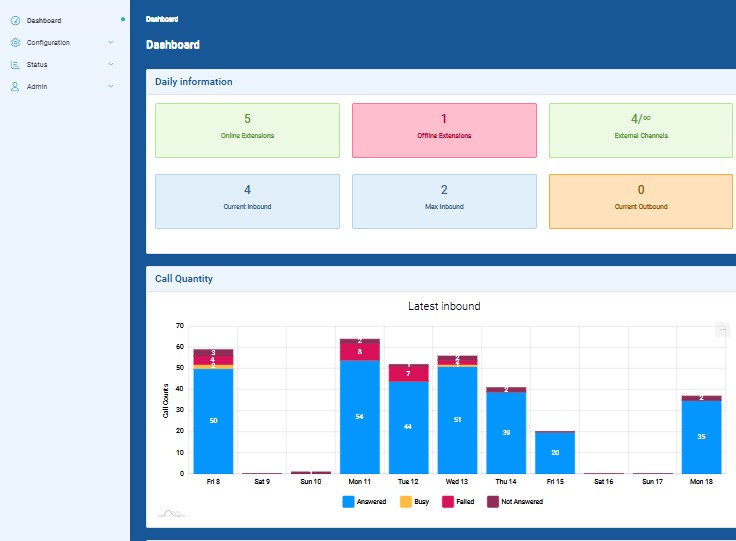
Task: Click the Mon 11 answered bar segment
Action: (359, 416)
